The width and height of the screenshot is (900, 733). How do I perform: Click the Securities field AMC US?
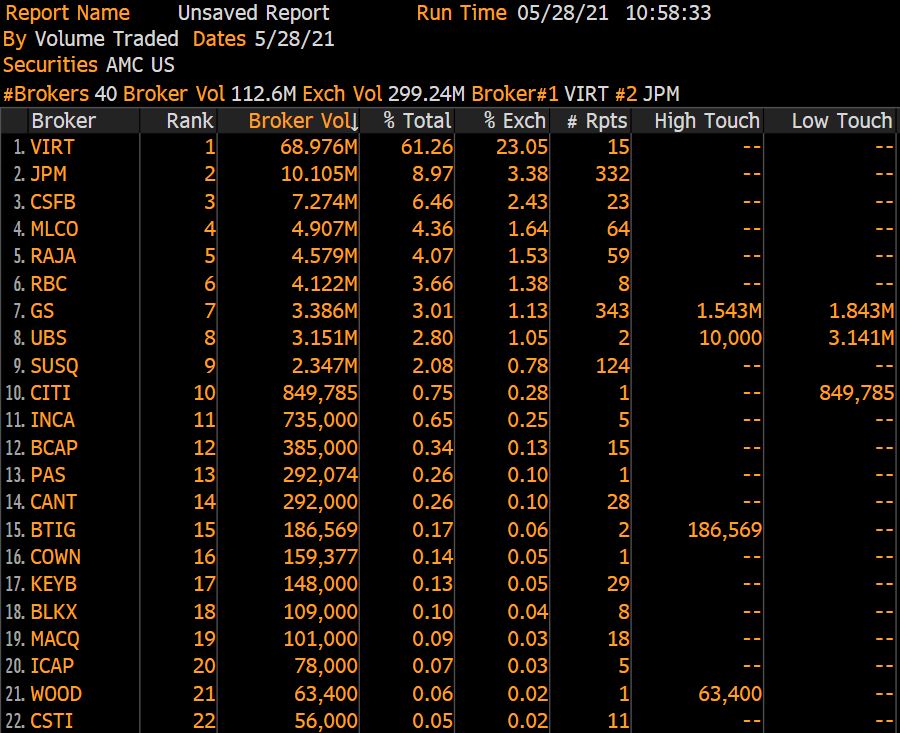(x=140, y=65)
